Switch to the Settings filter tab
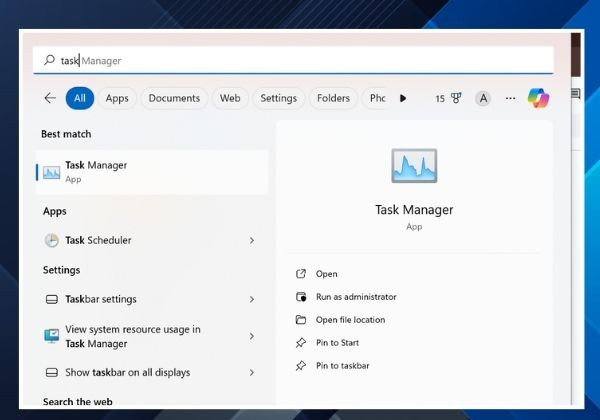 [x=279, y=98]
